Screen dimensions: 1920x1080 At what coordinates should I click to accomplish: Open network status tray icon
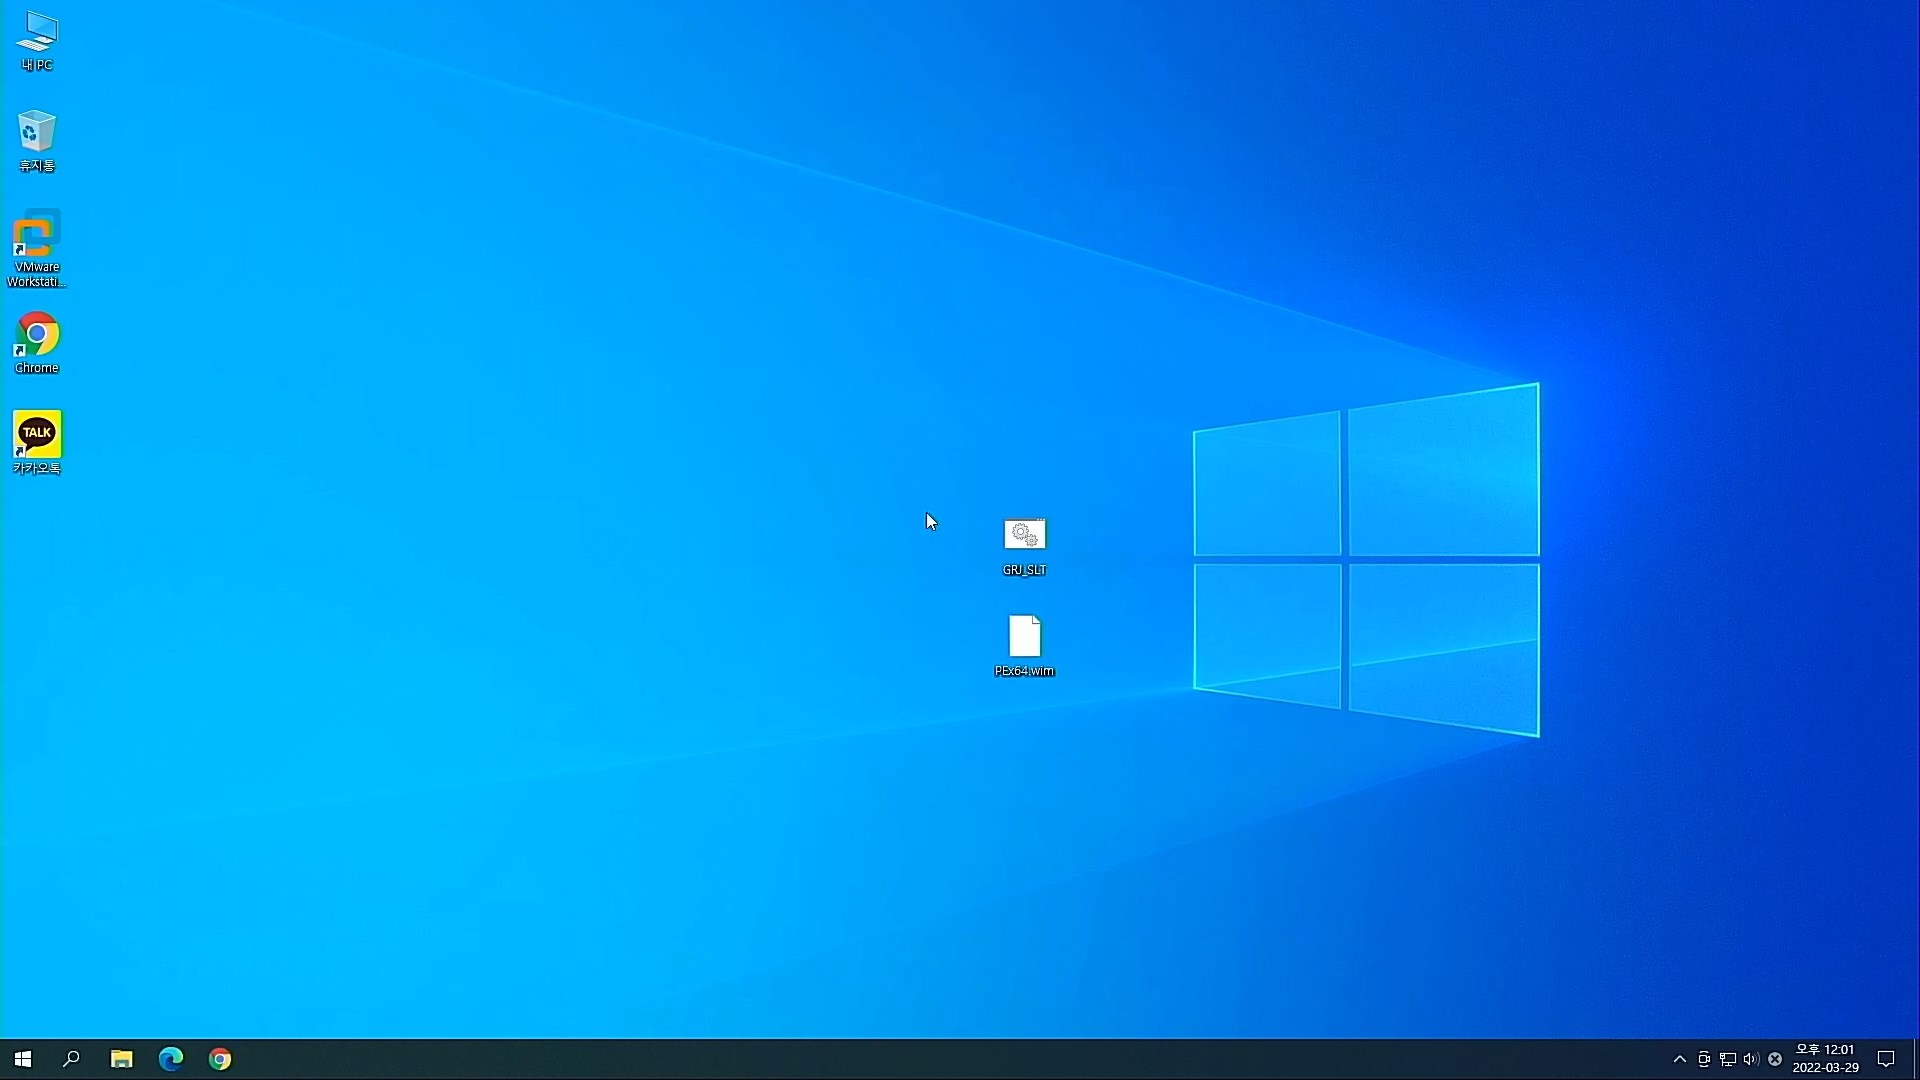1728,1059
